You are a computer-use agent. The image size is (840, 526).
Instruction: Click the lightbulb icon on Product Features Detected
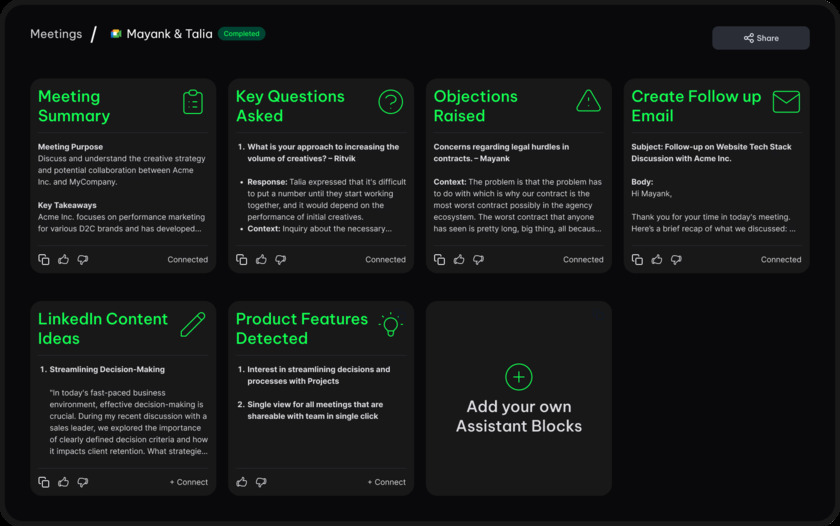pos(390,324)
